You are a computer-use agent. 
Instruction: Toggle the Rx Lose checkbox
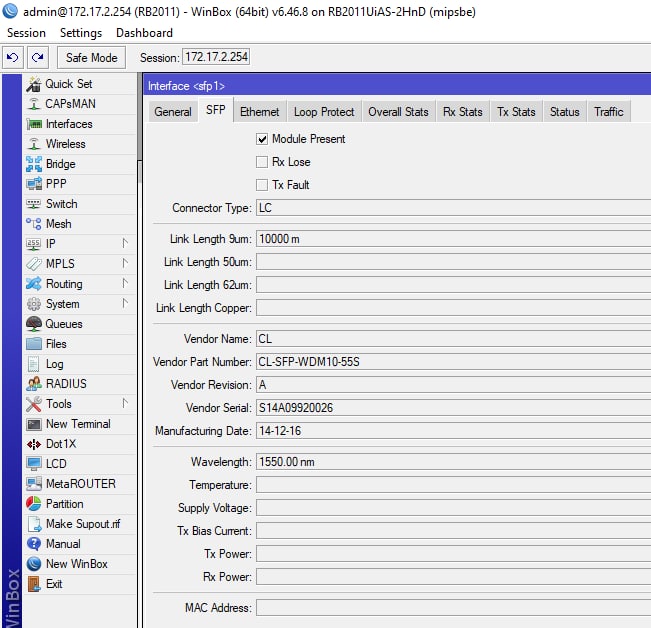point(262,162)
